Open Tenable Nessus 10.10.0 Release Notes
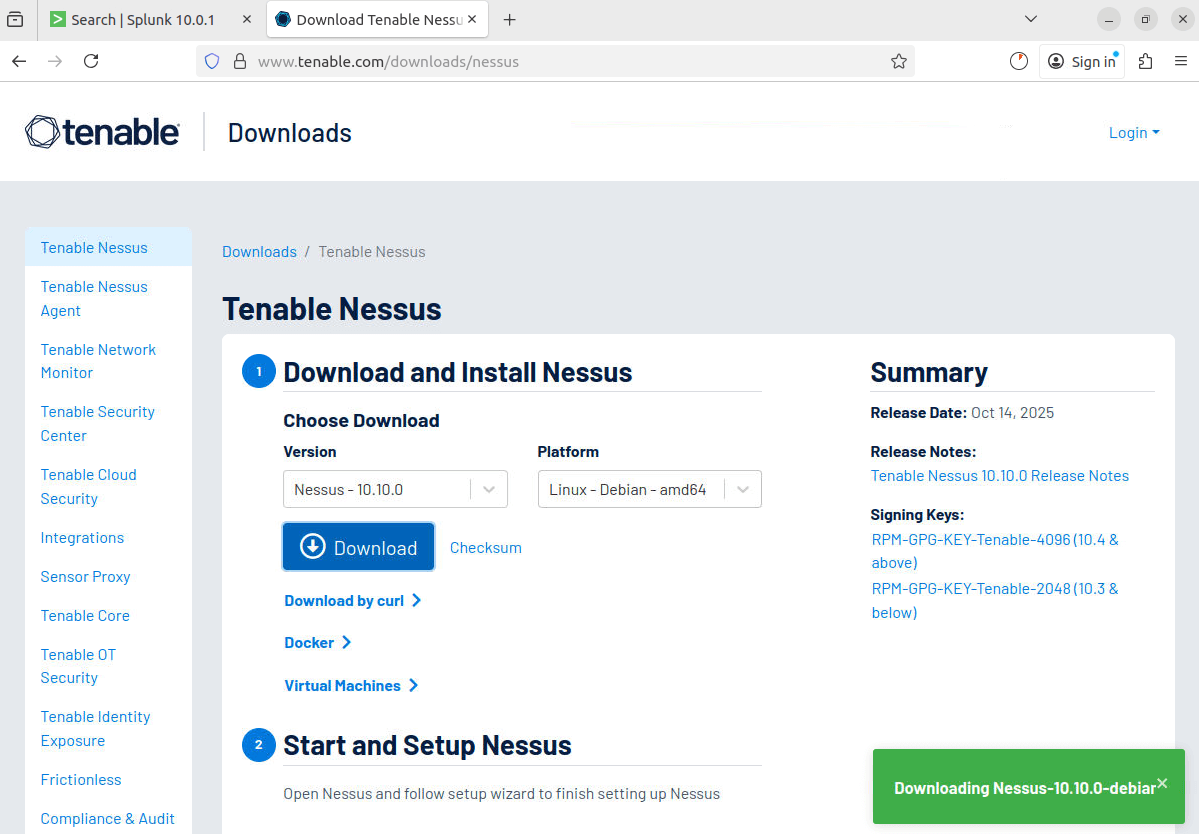 click(x=999, y=476)
